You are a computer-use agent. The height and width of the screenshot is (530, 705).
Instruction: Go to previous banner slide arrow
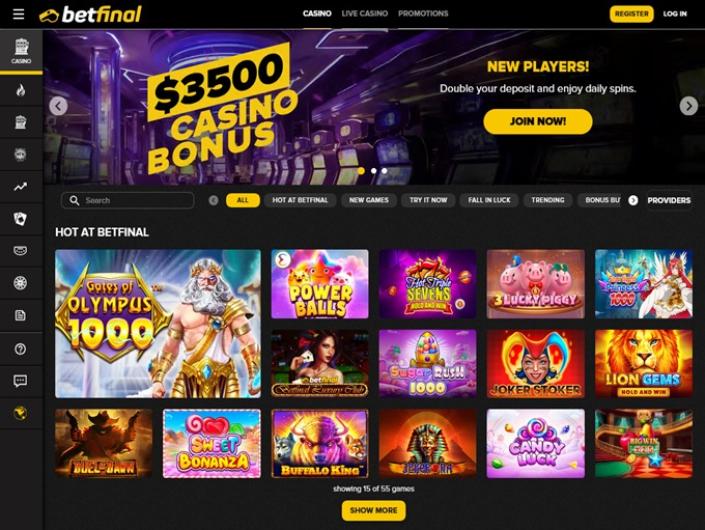58,106
